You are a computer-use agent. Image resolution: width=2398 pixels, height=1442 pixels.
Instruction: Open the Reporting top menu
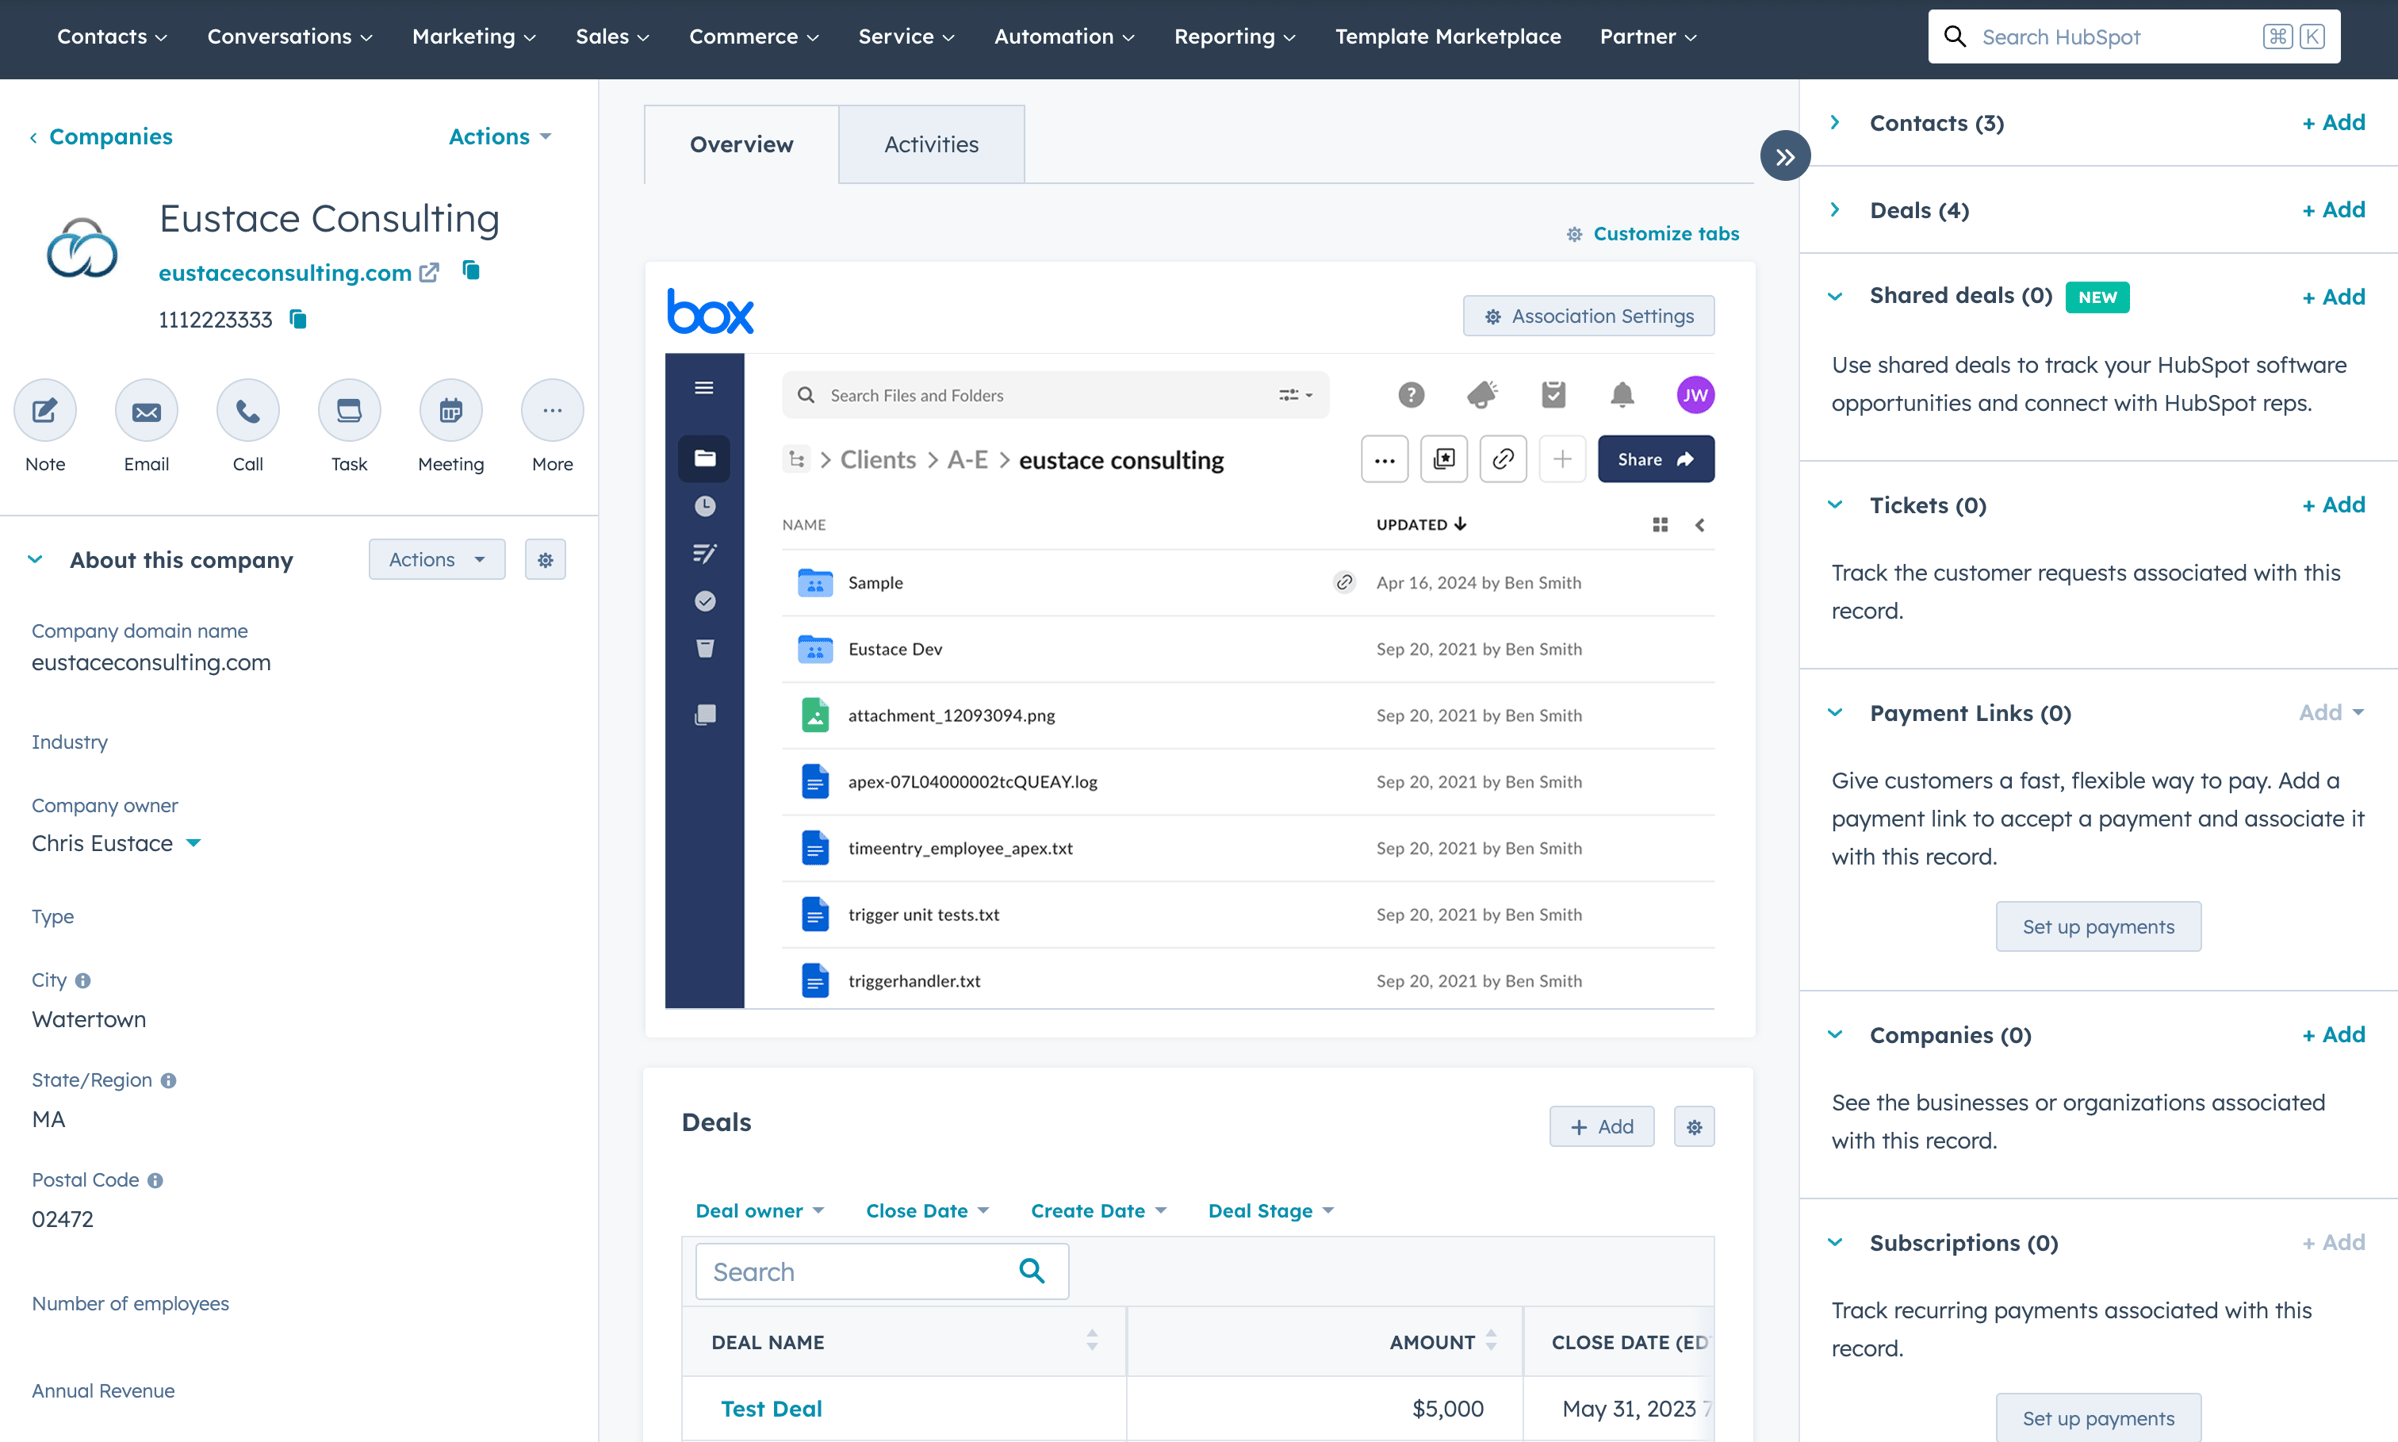click(1234, 36)
